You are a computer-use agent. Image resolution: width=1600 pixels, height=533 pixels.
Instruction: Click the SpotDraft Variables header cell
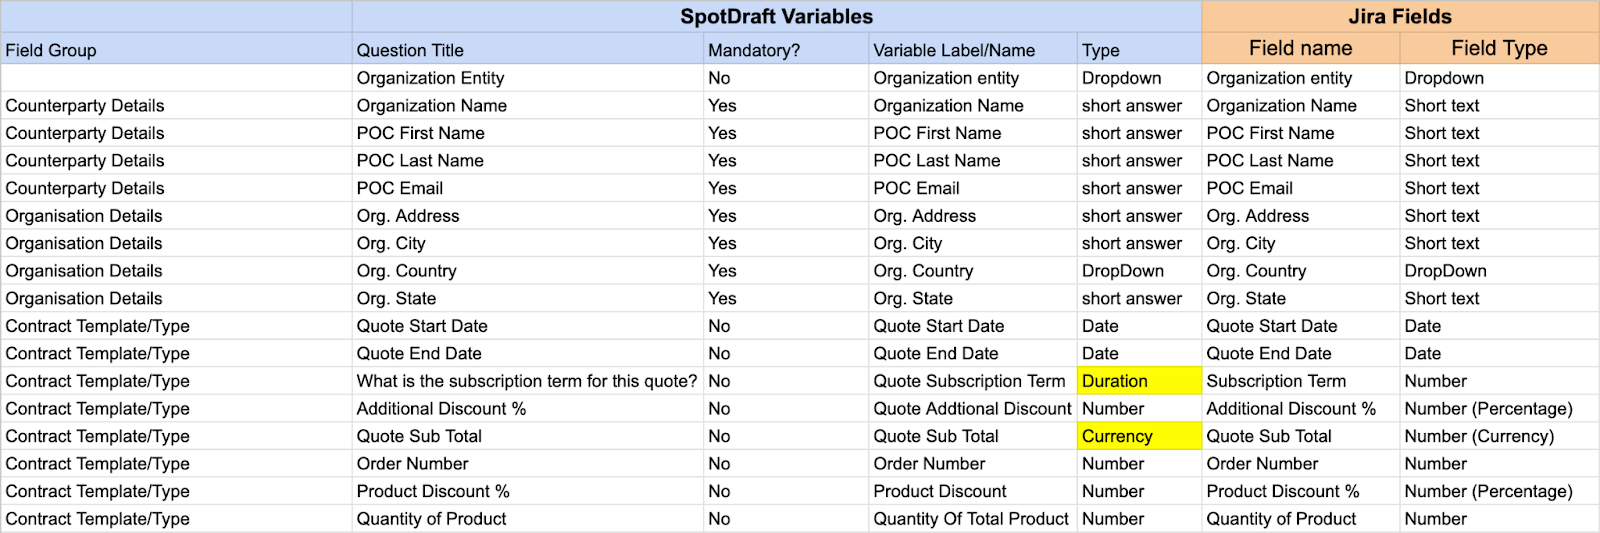click(776, 17)
